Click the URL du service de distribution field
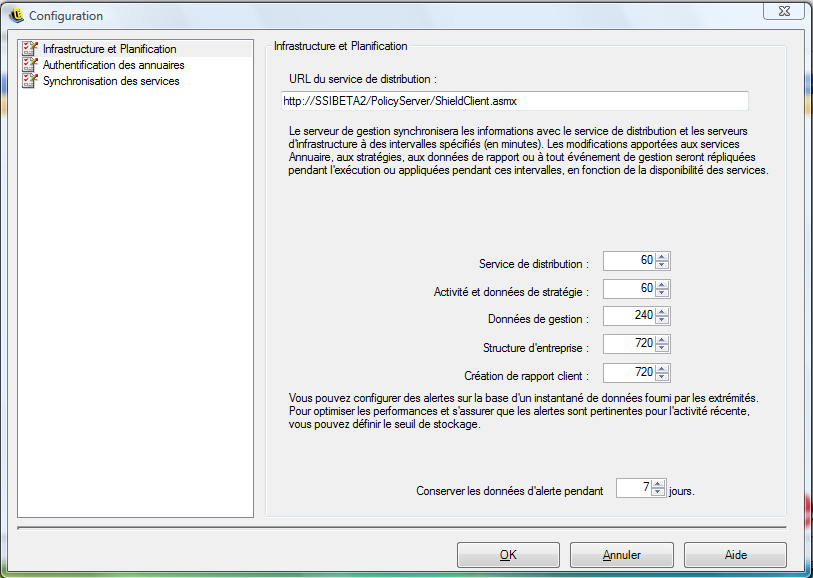This screenshot has height=578, width=813. click(515, 101)
